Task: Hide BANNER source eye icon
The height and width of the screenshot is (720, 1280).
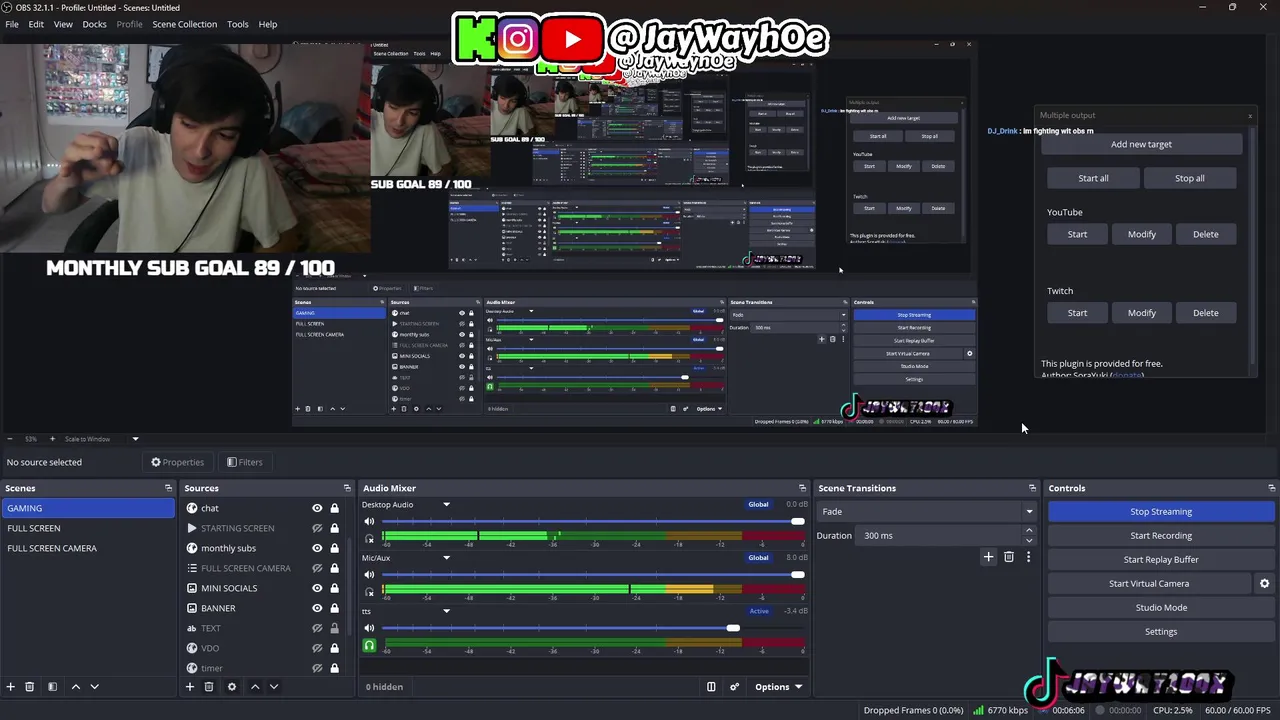Action: click(x=317, y=608)
